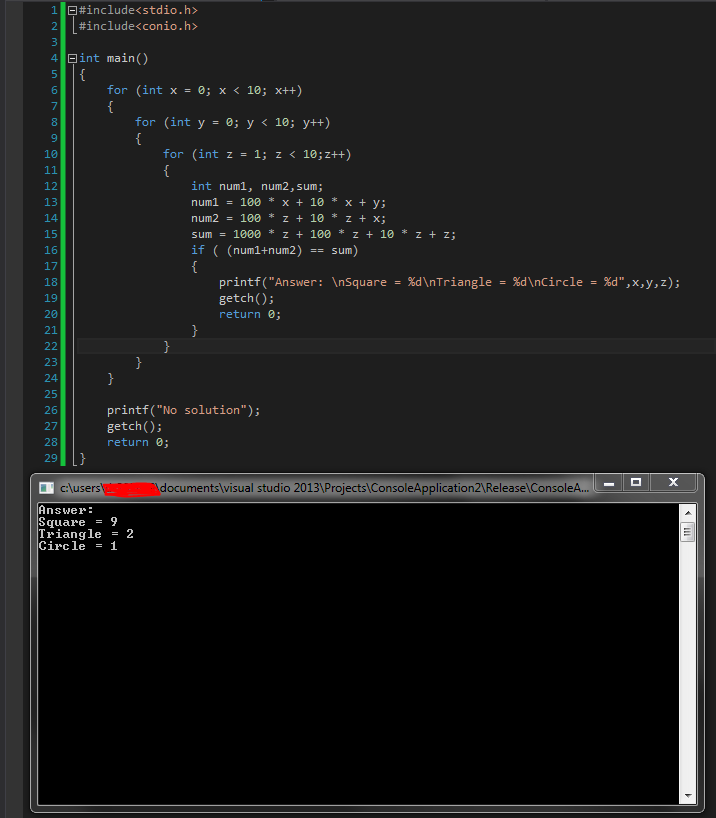Screen dimensions: 716x818
Task: Click the 'Circle = 1' console output
Action: pos(78,546)
